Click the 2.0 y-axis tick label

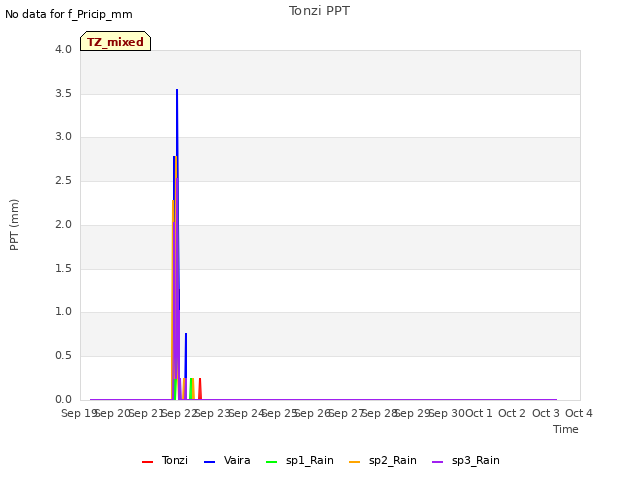coord(63,224)
